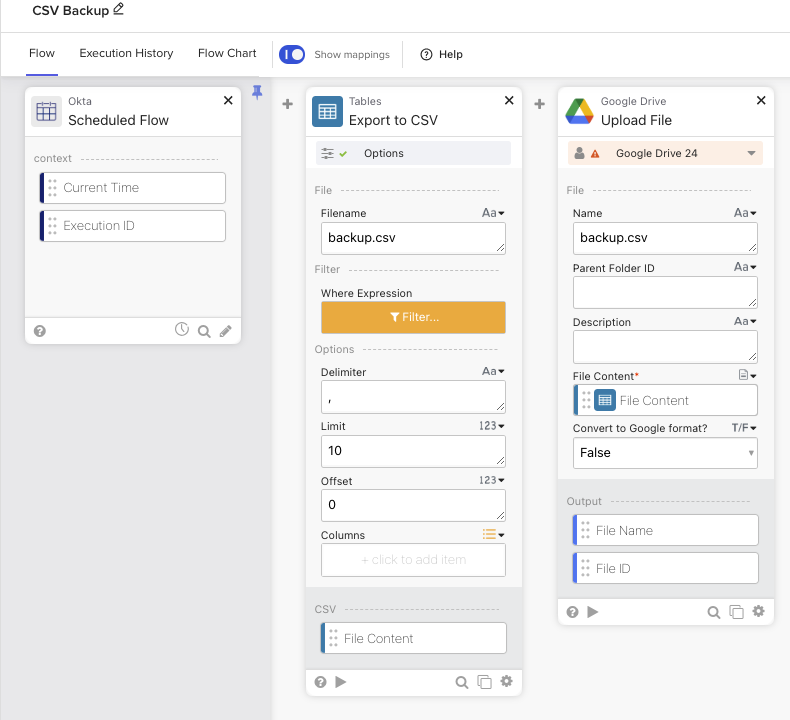Open Columns list type dropdown
Image resolution: width=790 pixels, height=720 pixels.
(494, 535)
